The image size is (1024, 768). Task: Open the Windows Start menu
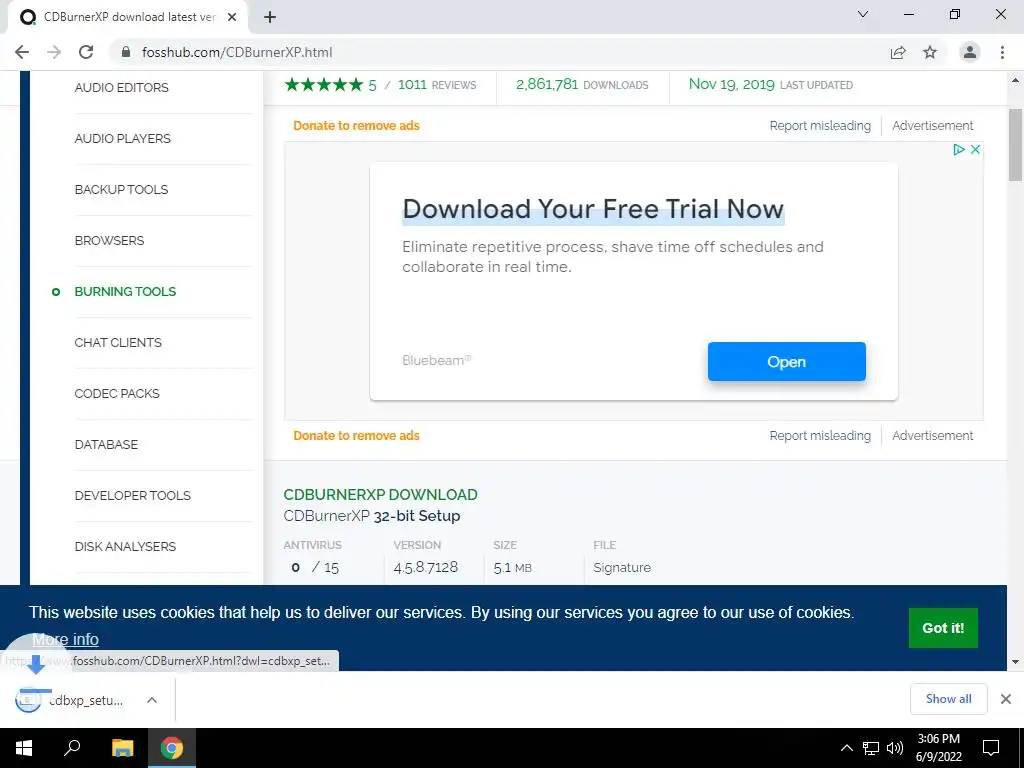24,748
